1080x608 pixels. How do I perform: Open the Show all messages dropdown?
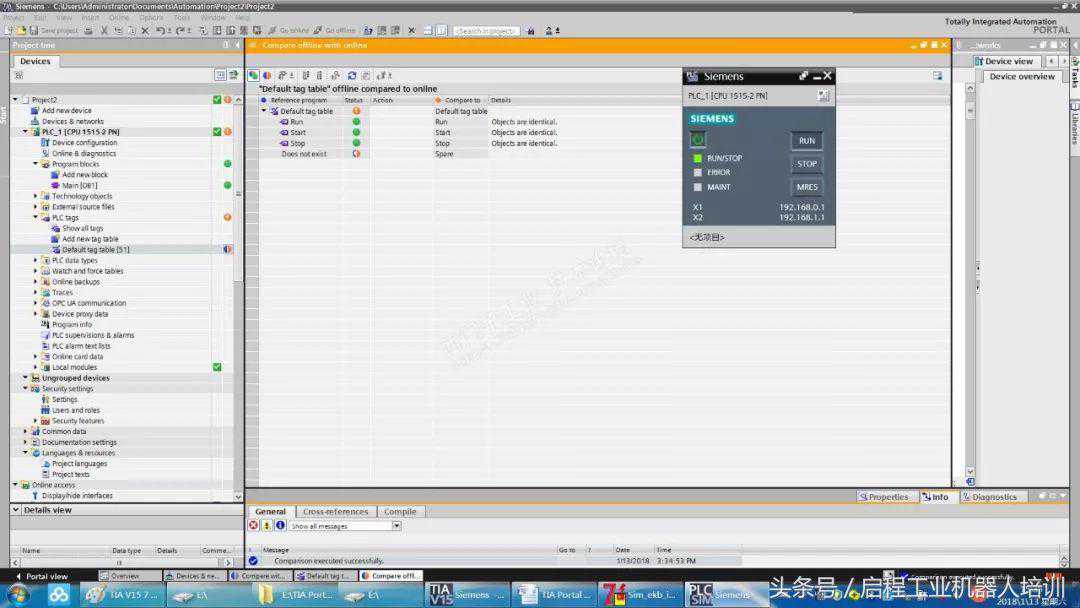tap(396, 526)
